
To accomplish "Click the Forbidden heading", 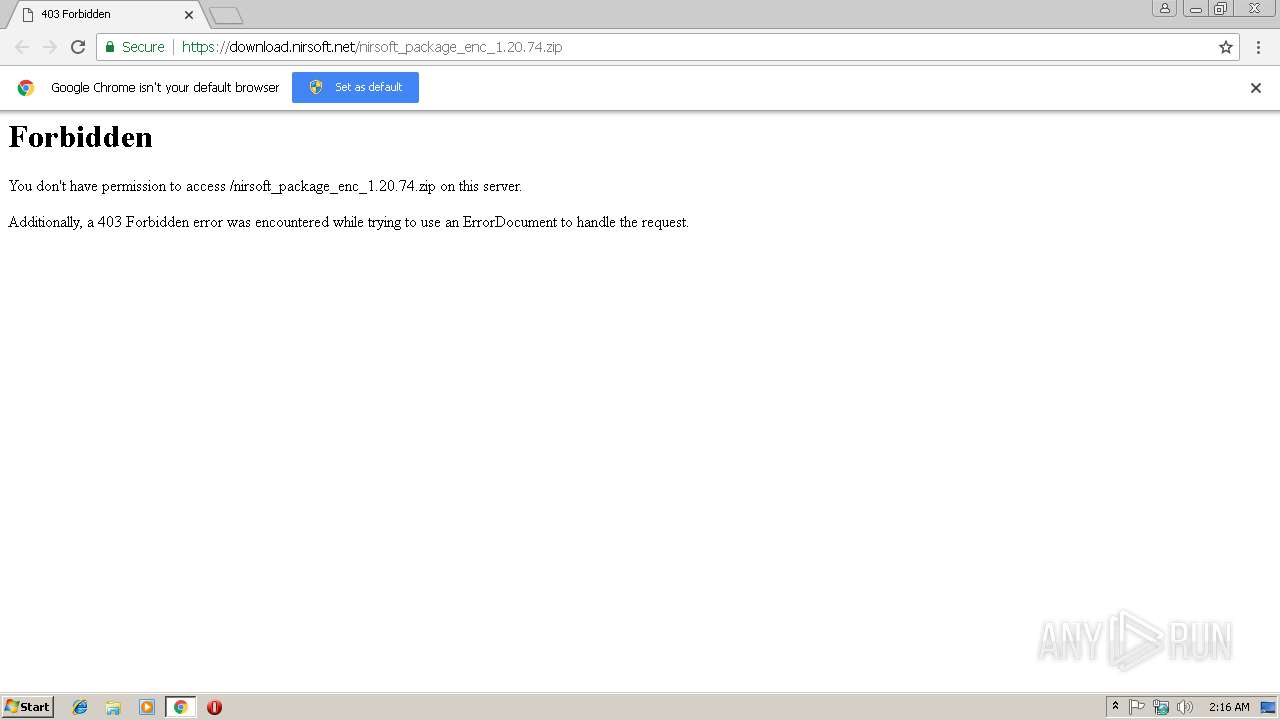I will pyautogui.click(x=81, y=137).
